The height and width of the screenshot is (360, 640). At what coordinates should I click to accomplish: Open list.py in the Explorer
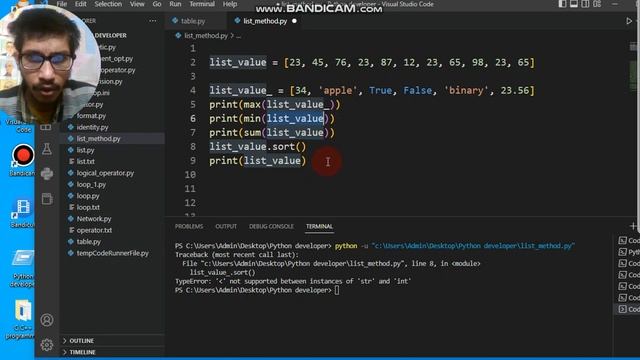85,150
